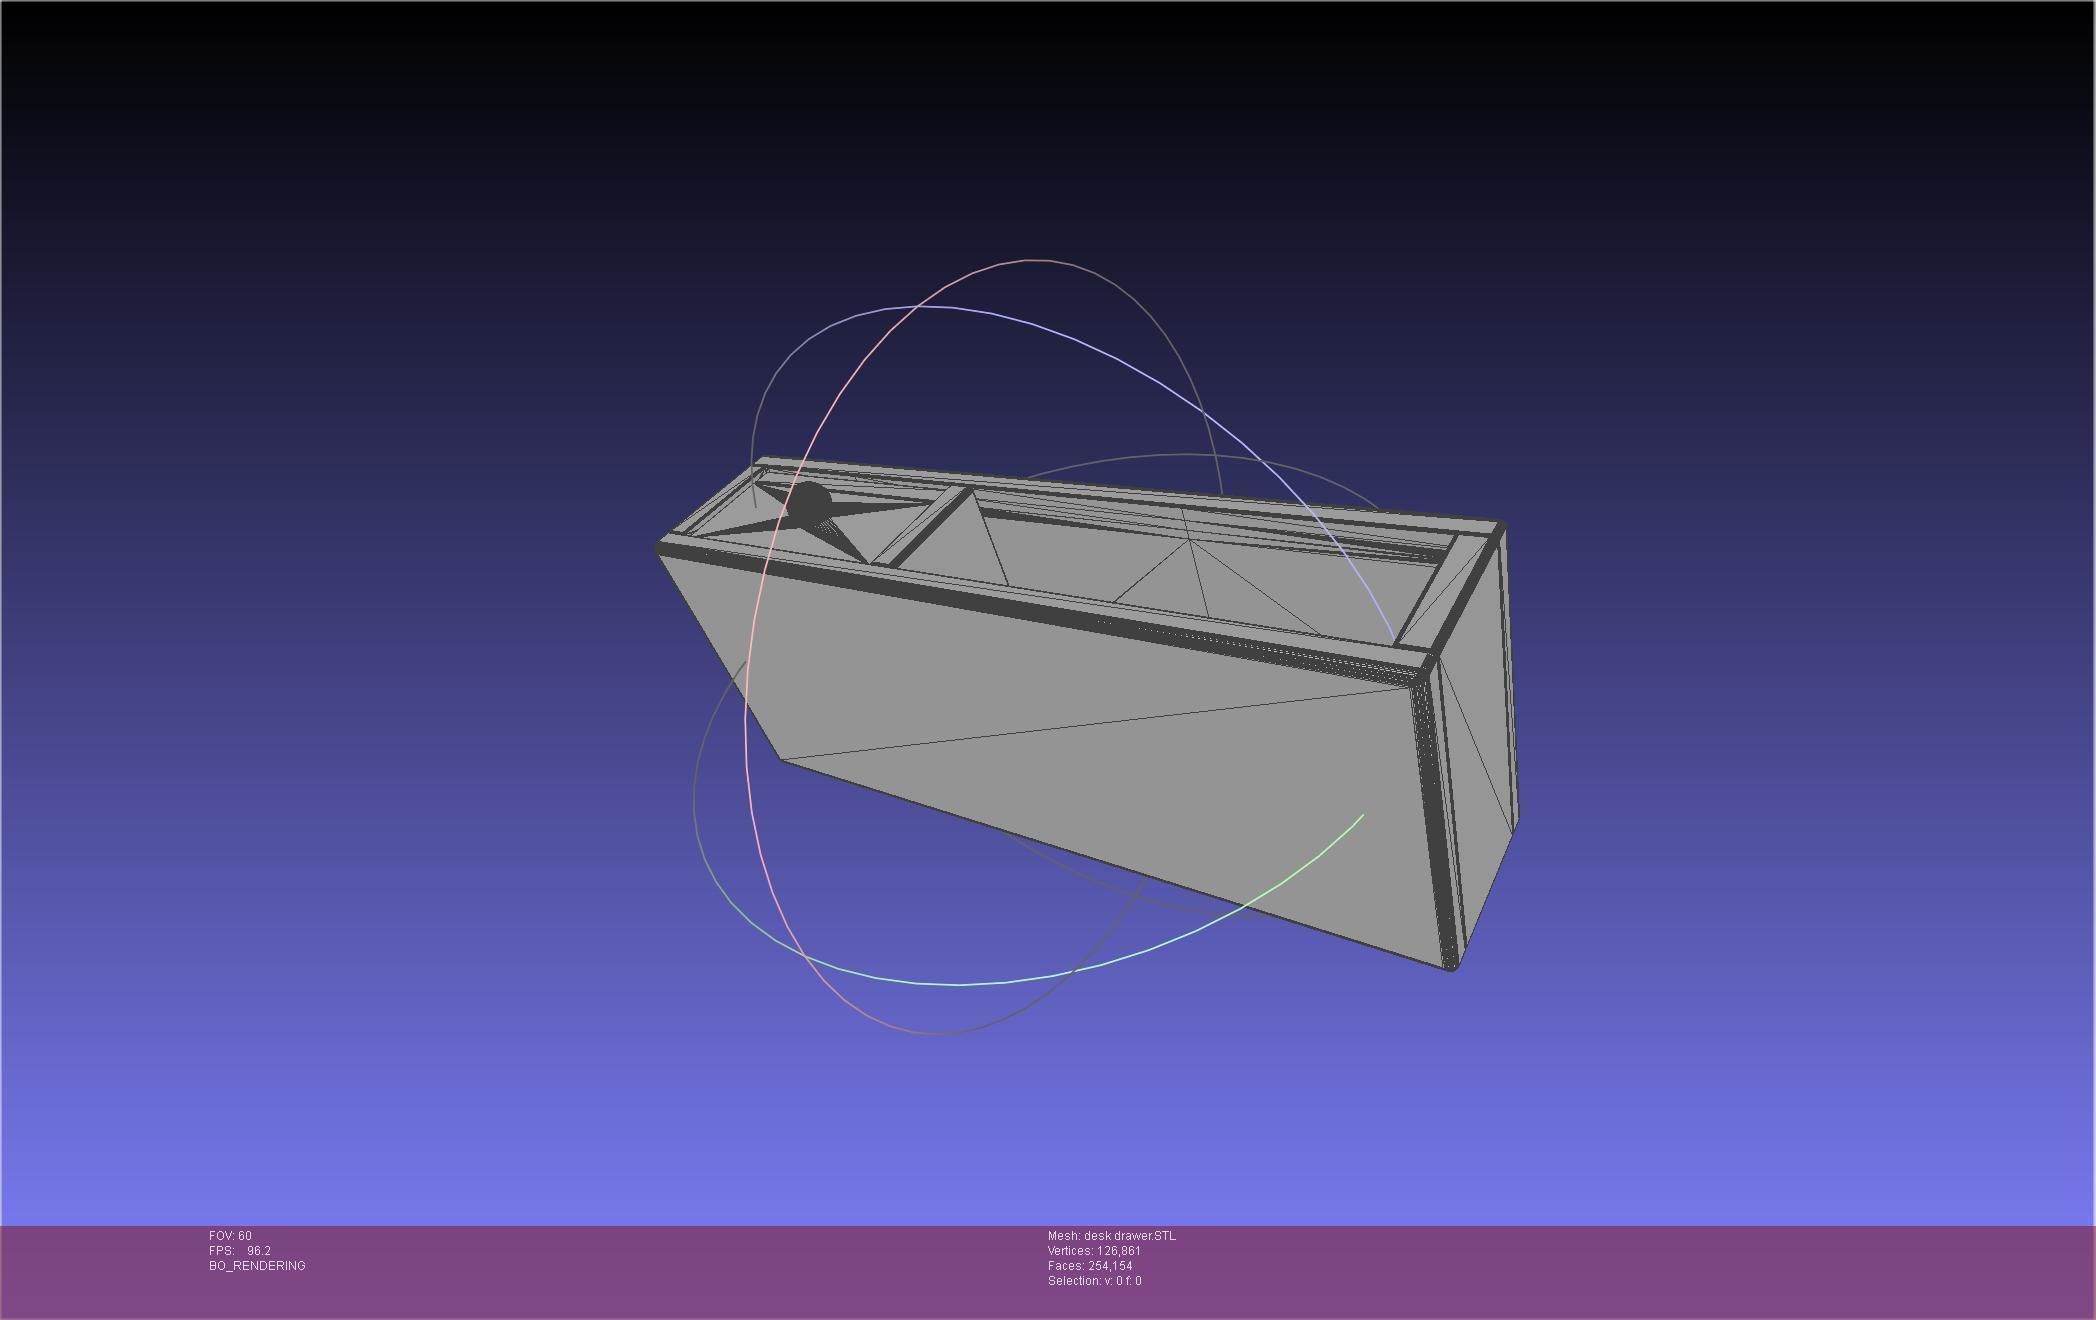Click the 'Selection: v: 0 f: 0' text
The width and height of the screenshot is (2096, 1320).
pyautogui.click(x=1094, y=1281)
